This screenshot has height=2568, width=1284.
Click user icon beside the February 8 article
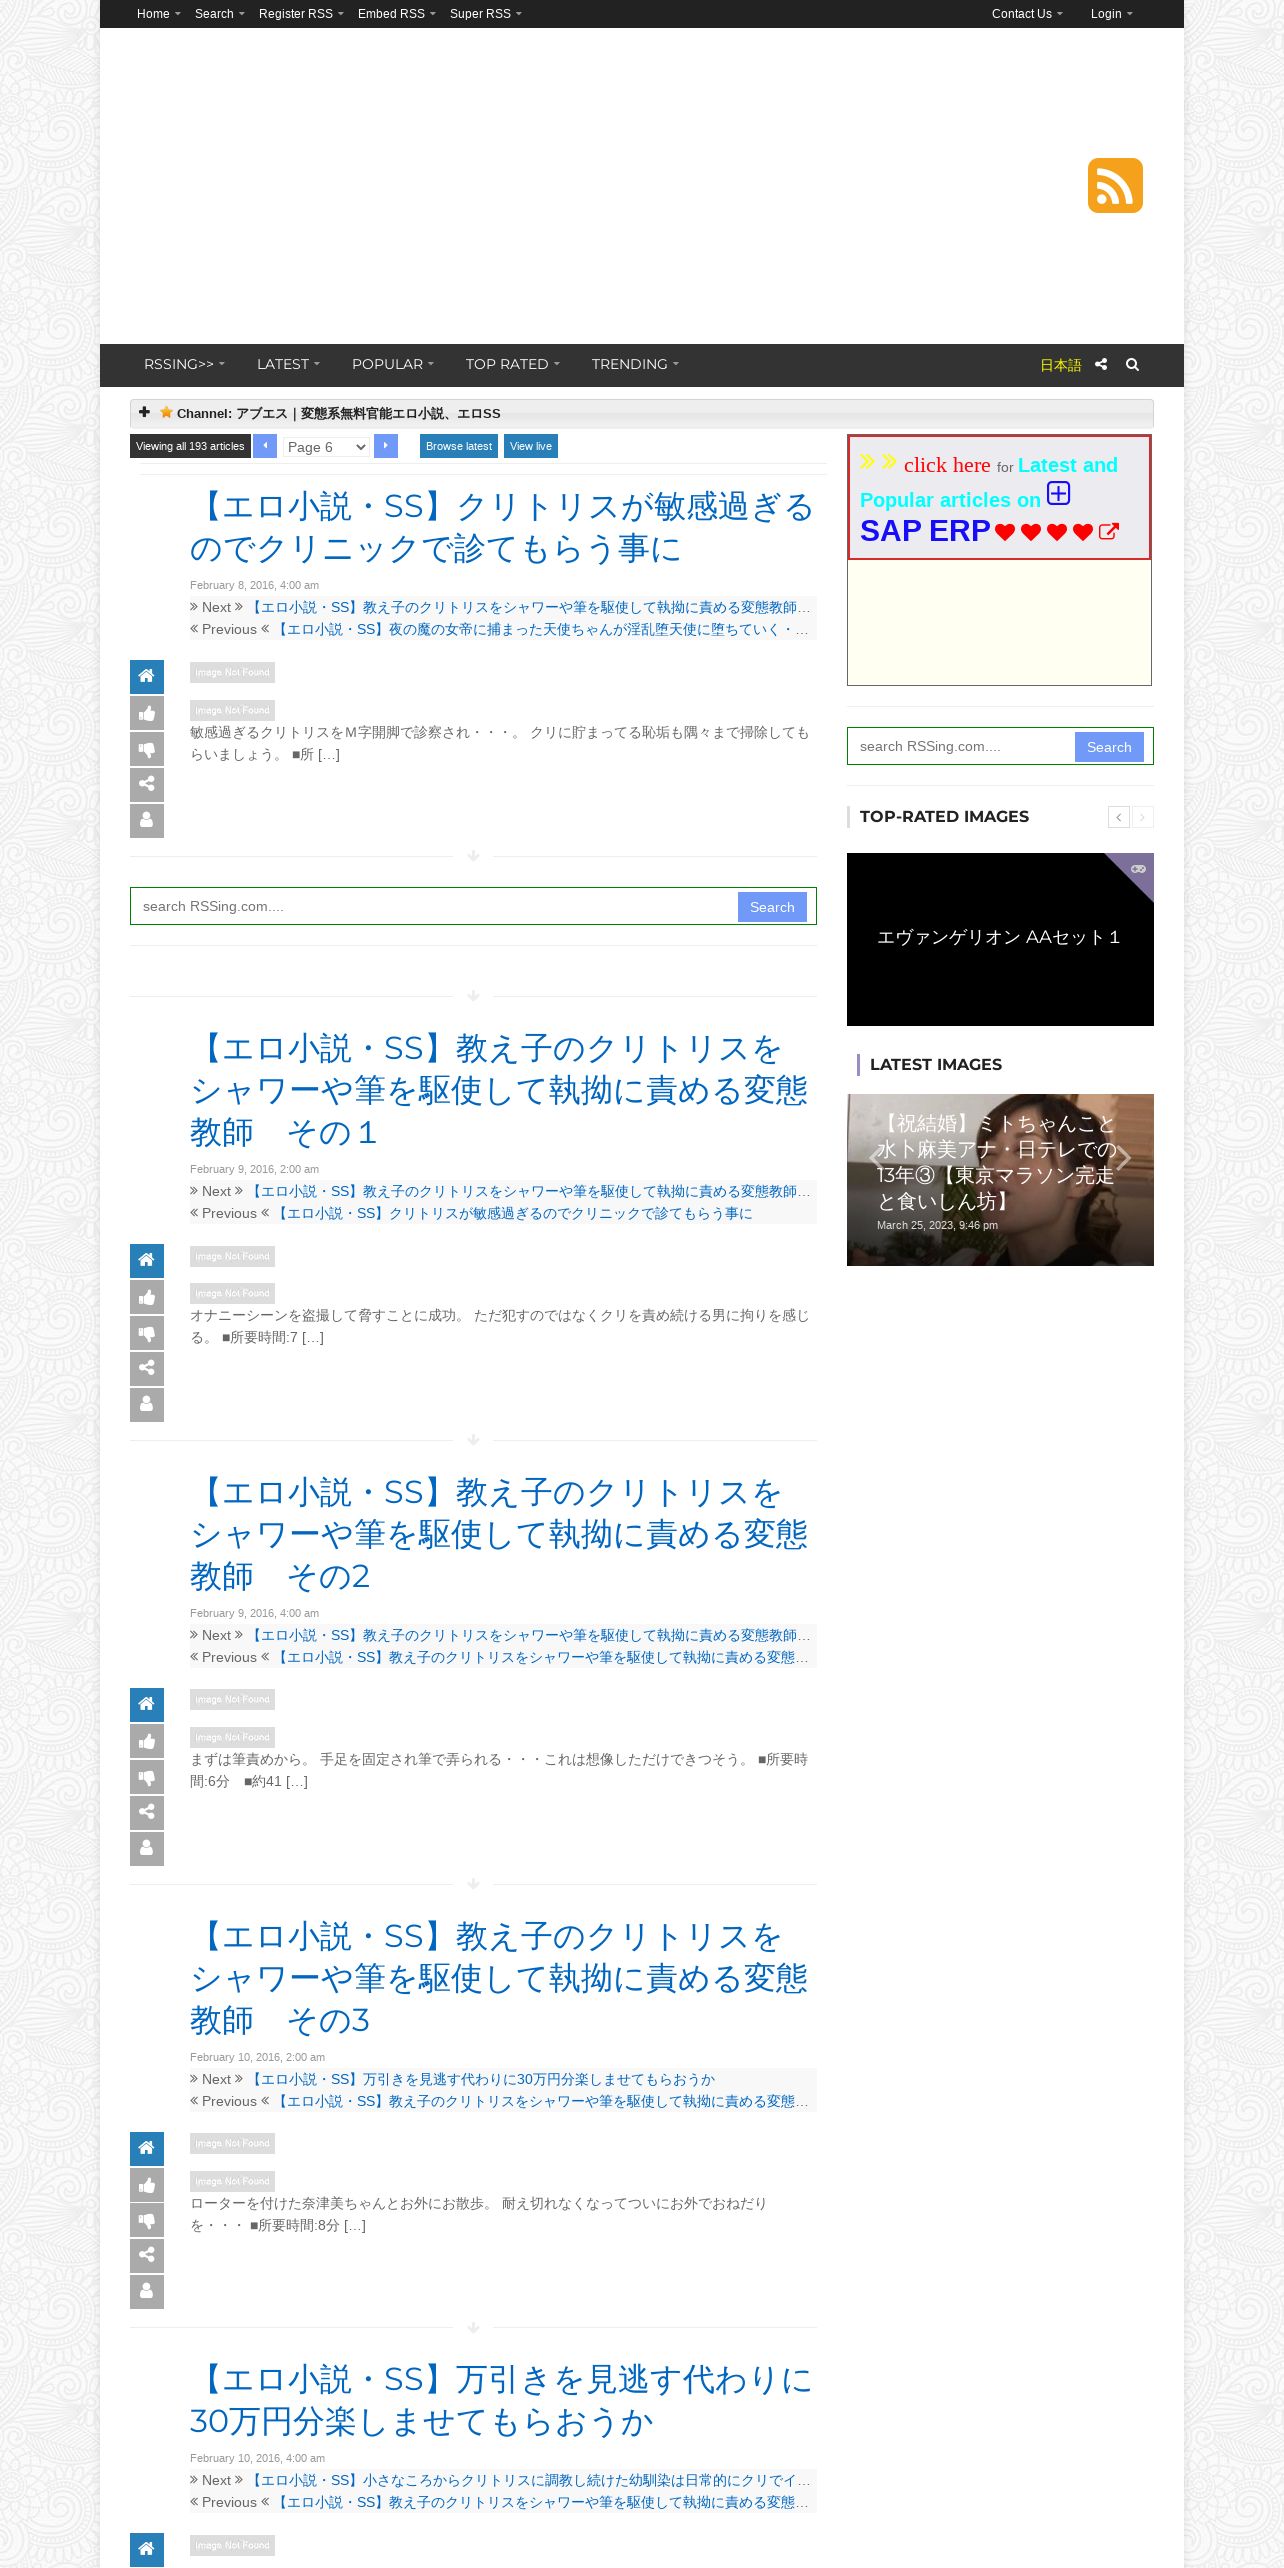pyautogui.click(x=147, y=820)
